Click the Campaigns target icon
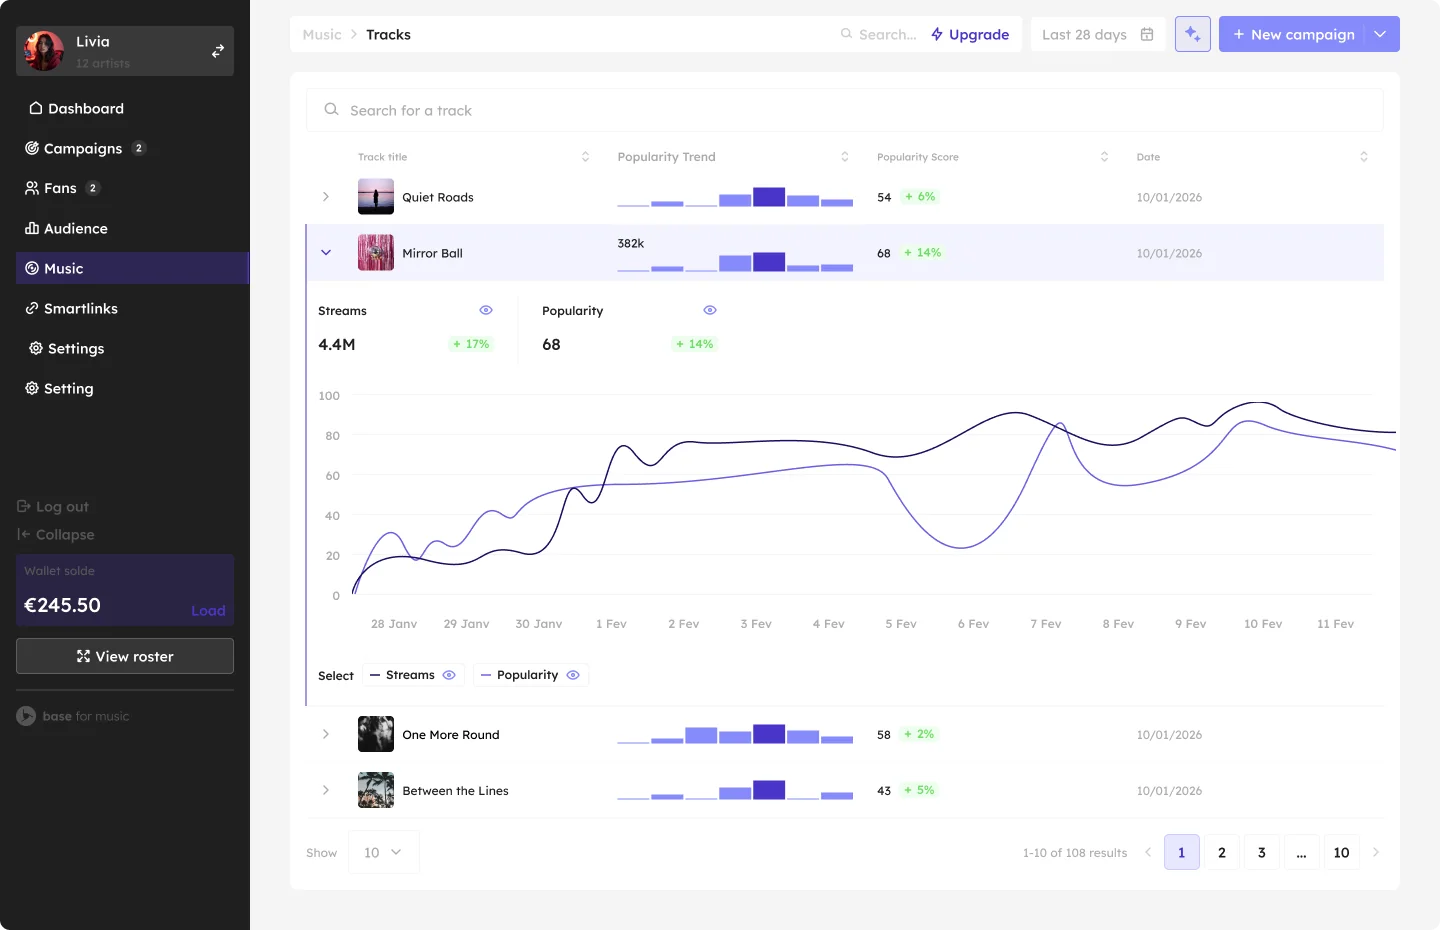Image resolution: width=1440 pixels, height=930 pixels. click(x=32, y=148)
